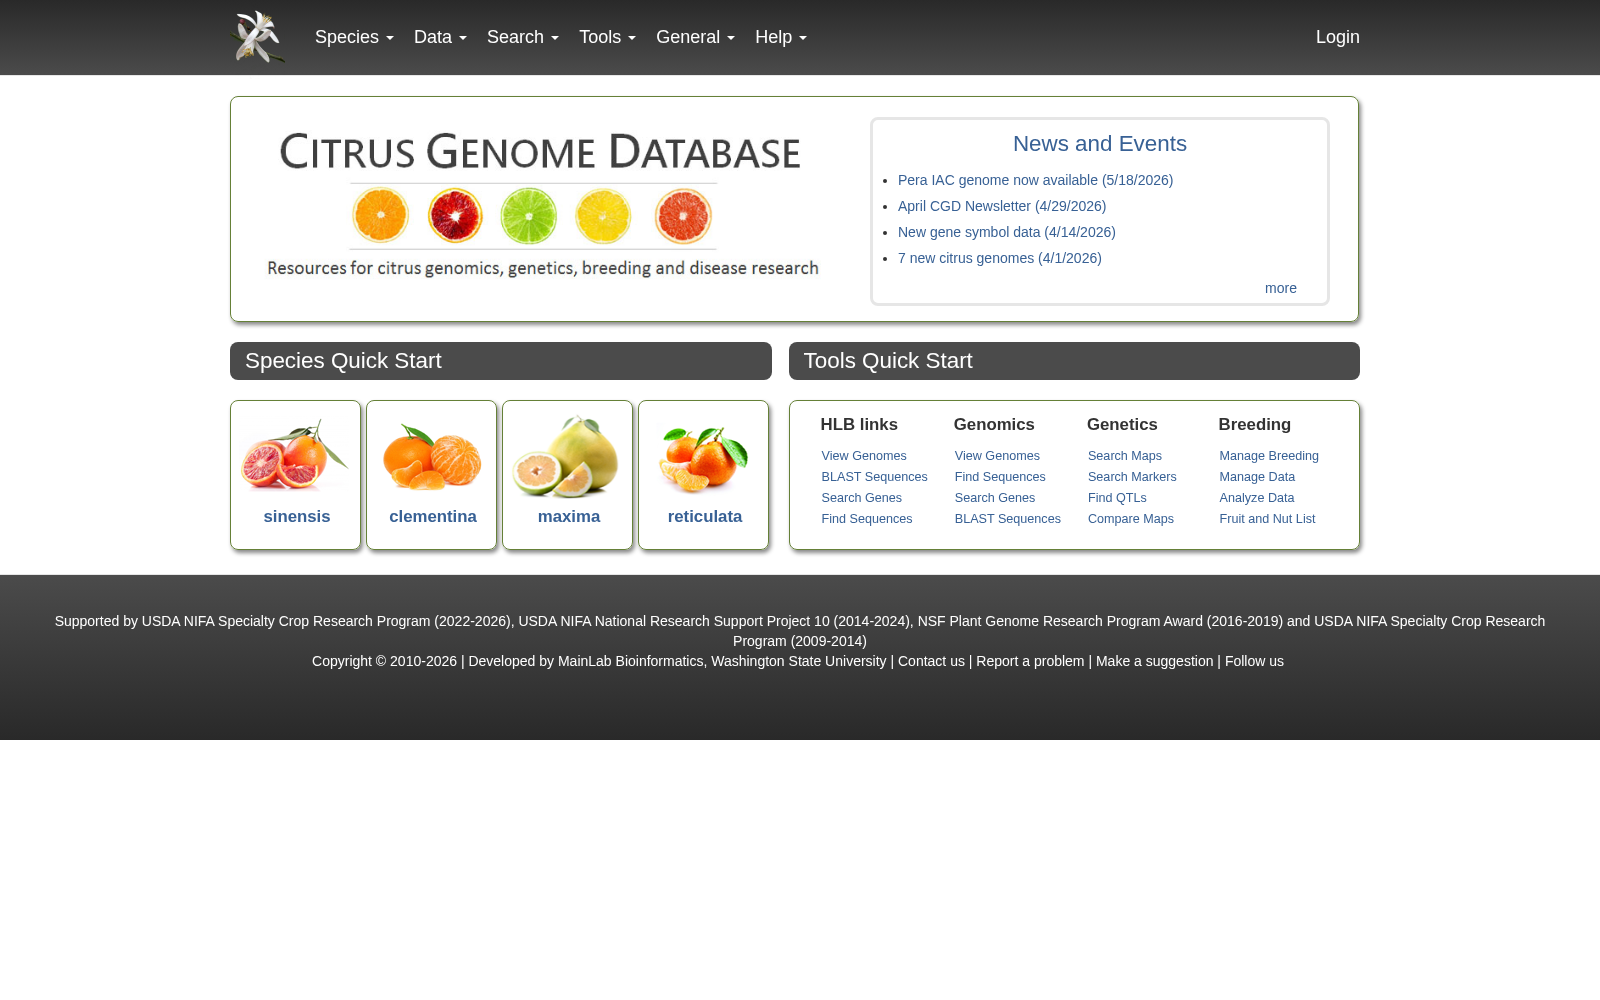Viewport: 1600px width, 1000px height.
Task: Click the Species Quick Start header
Action: tap(501, 361)
